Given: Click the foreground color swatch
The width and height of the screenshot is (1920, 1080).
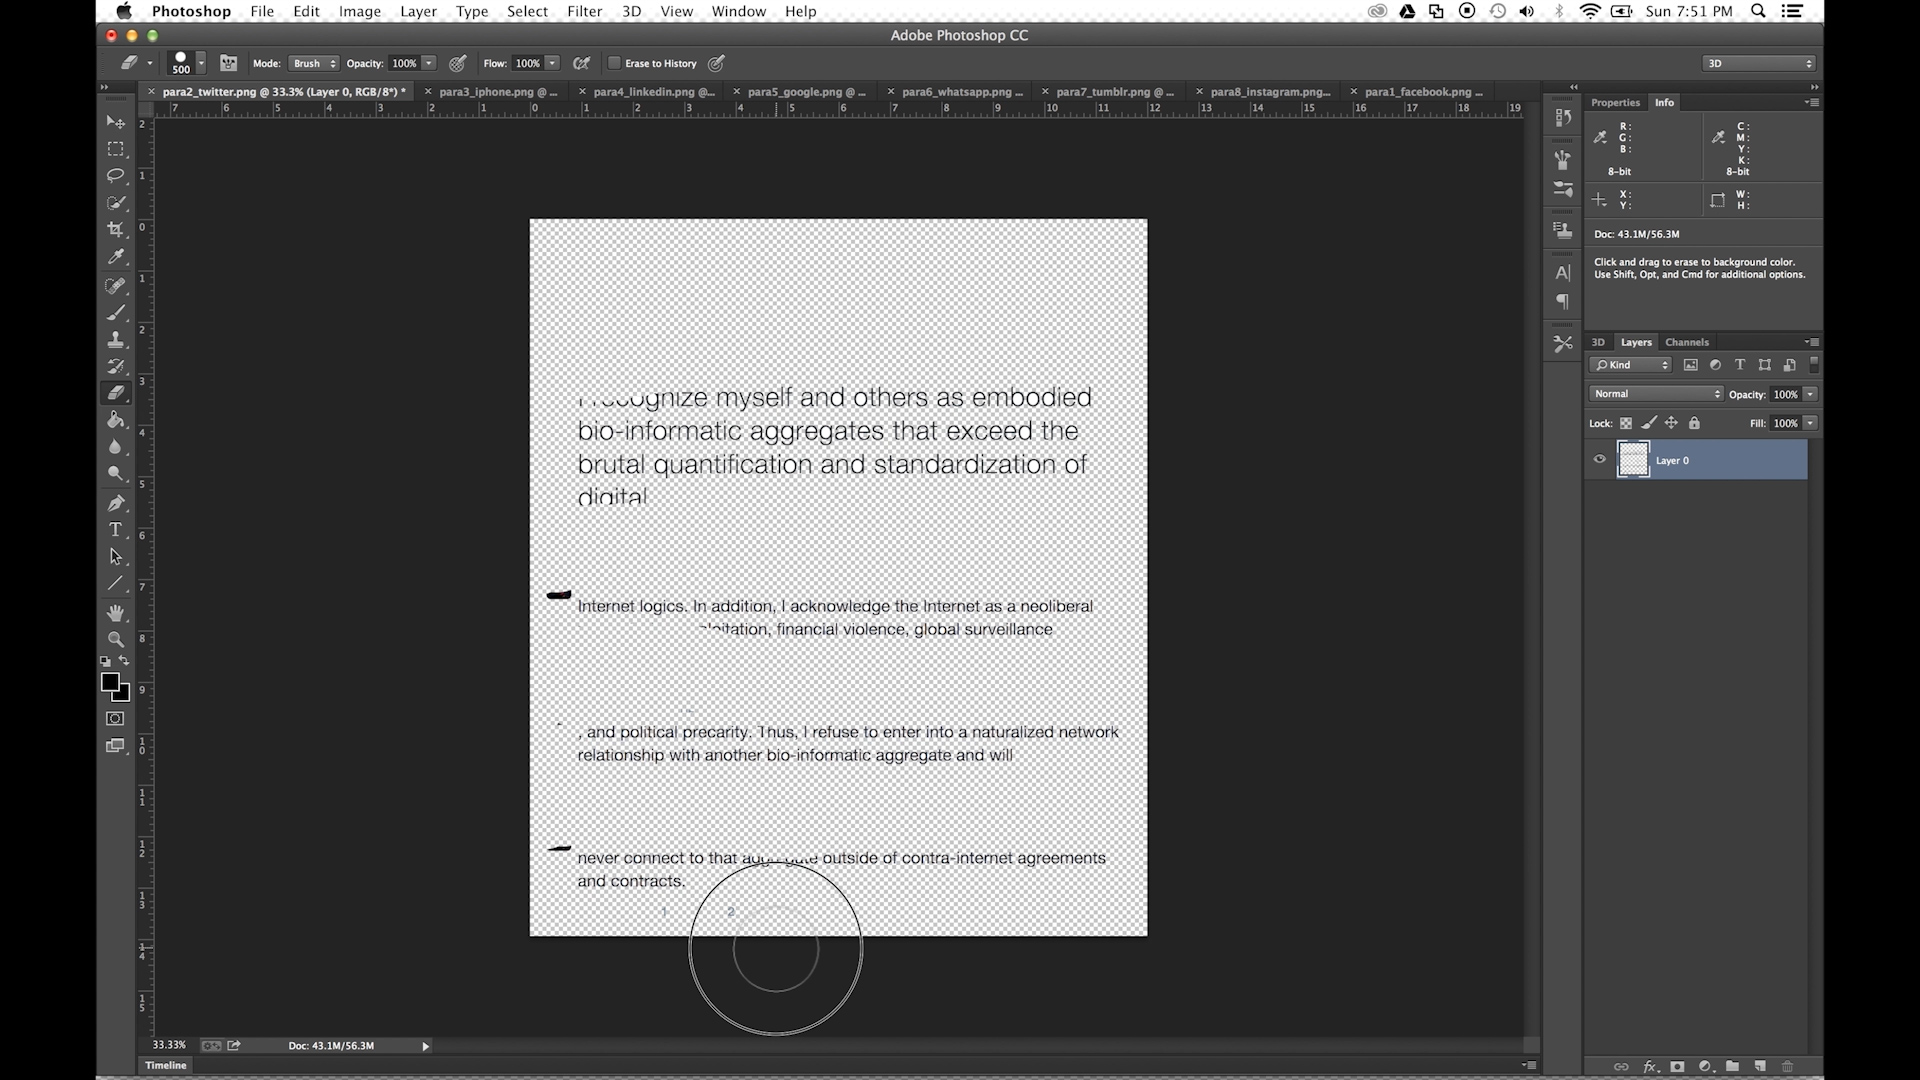Looking at the screenshot, I should [x=109, y=682].
